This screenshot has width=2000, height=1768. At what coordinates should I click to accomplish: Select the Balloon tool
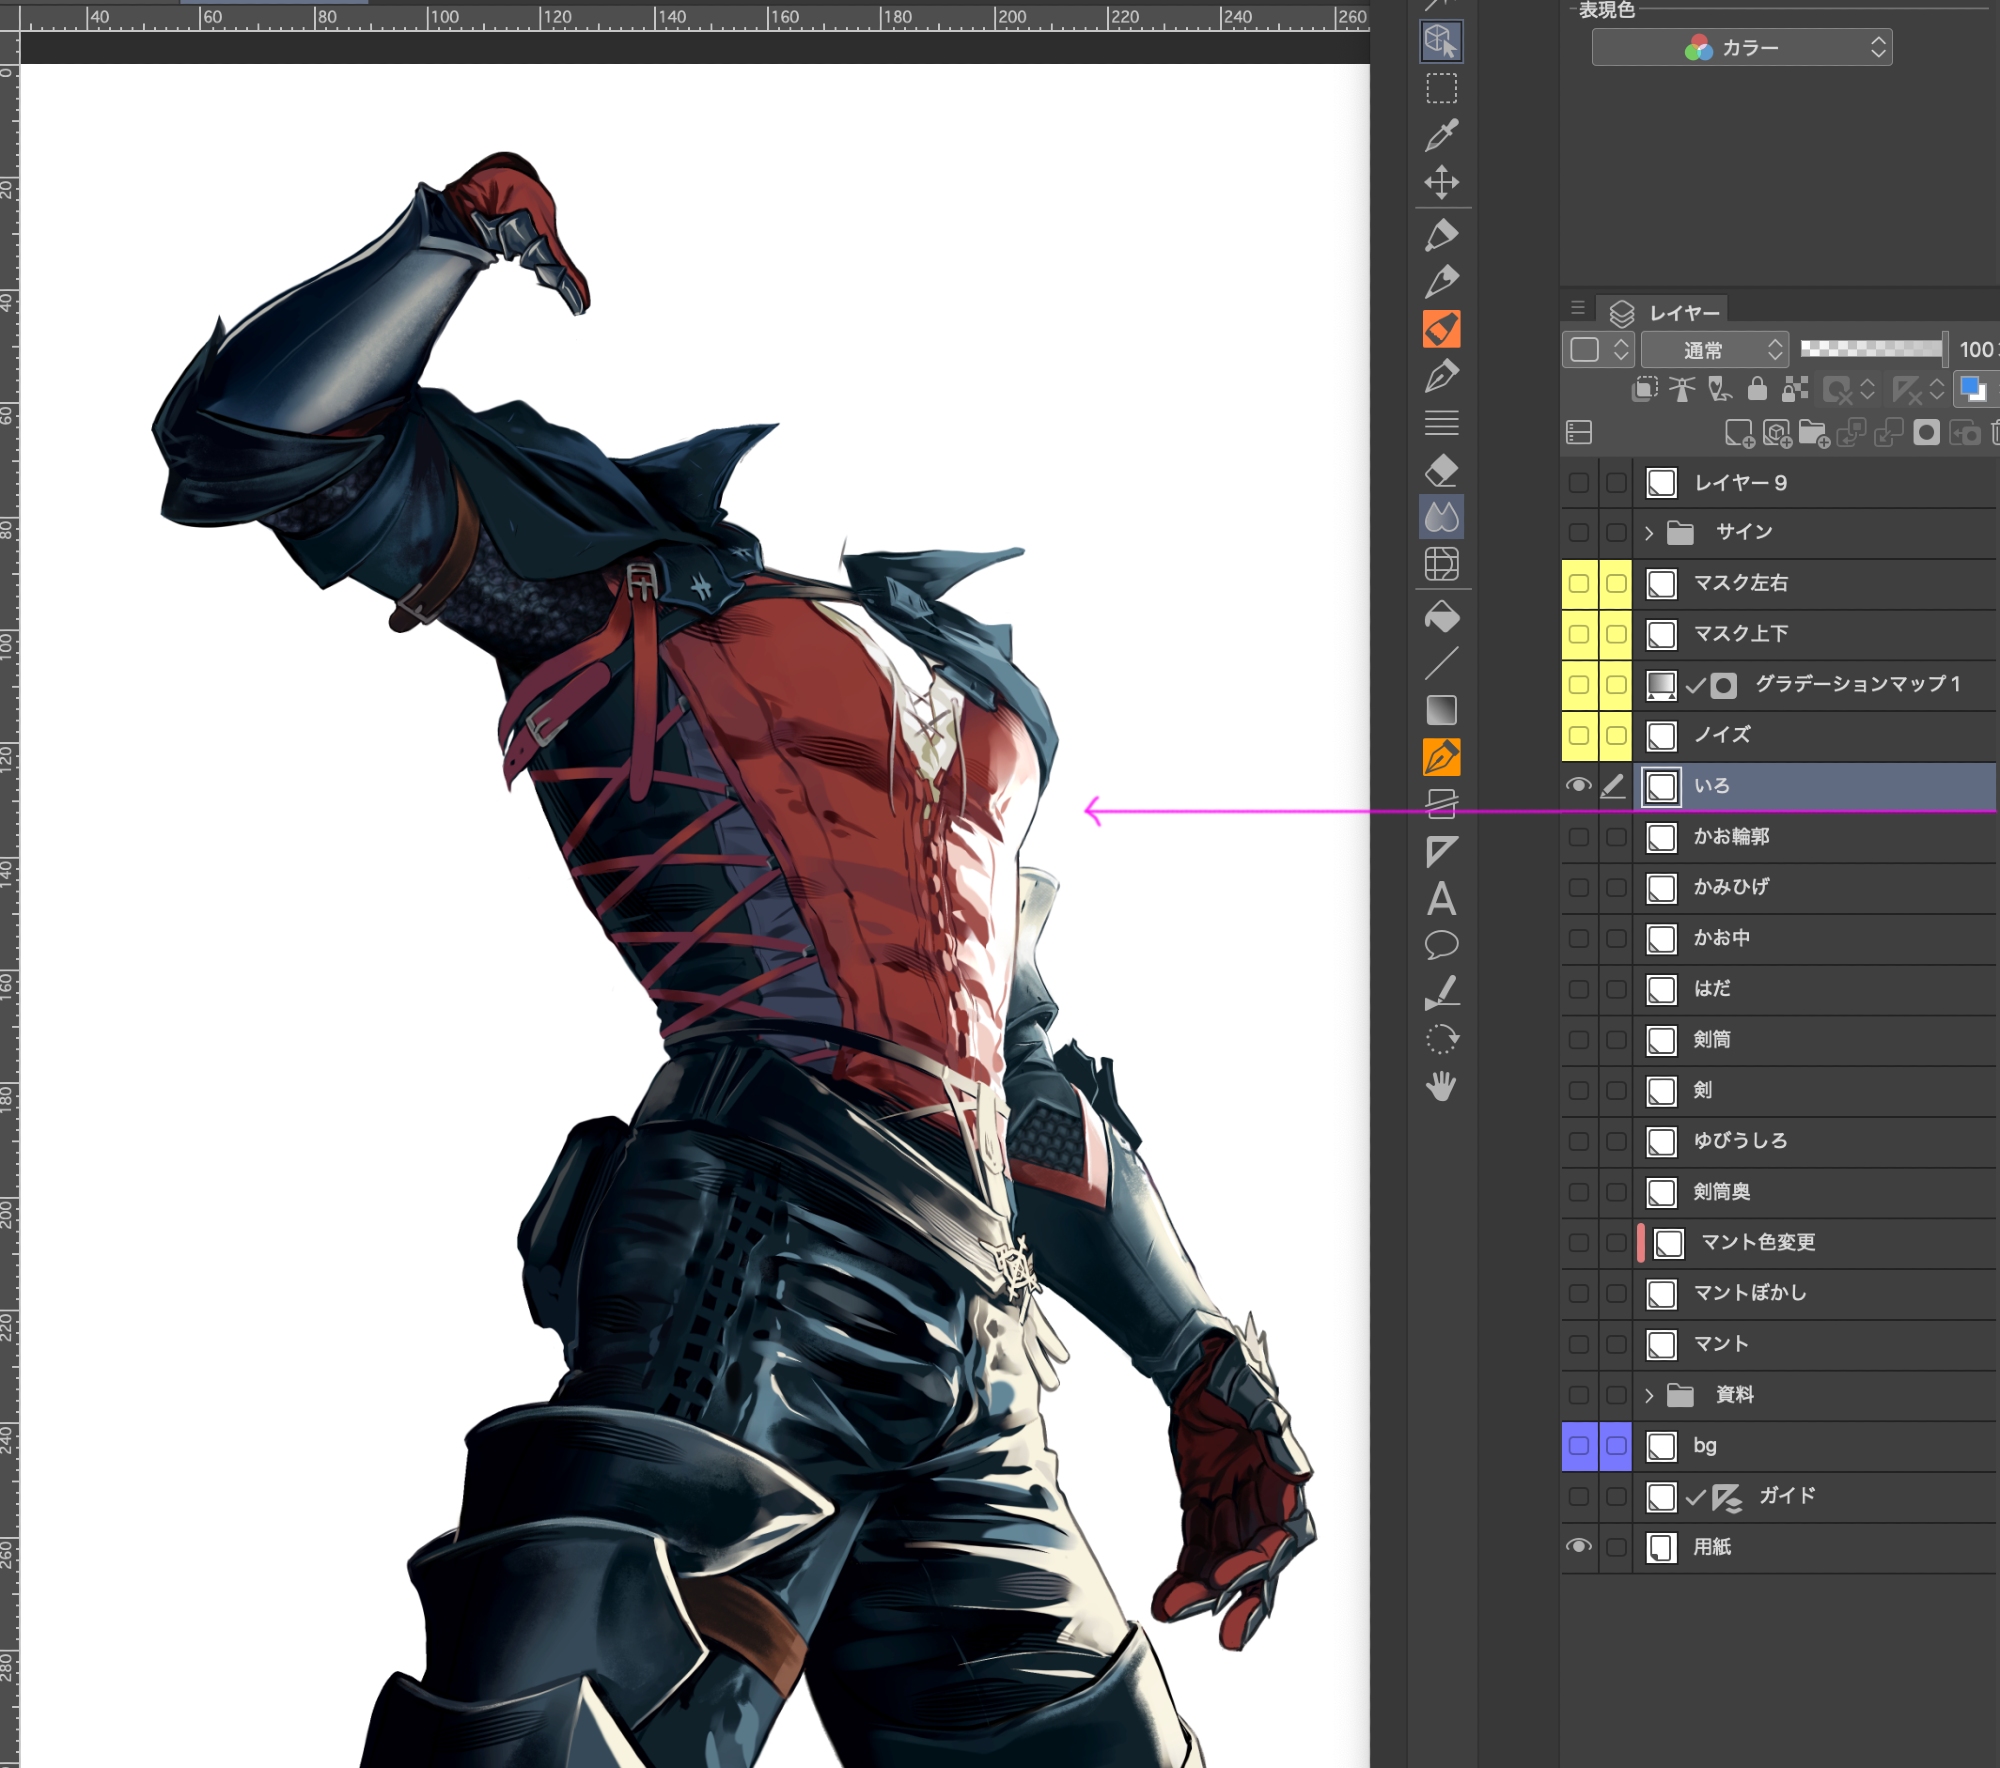pyautogui.click(x=1441, y=945)
